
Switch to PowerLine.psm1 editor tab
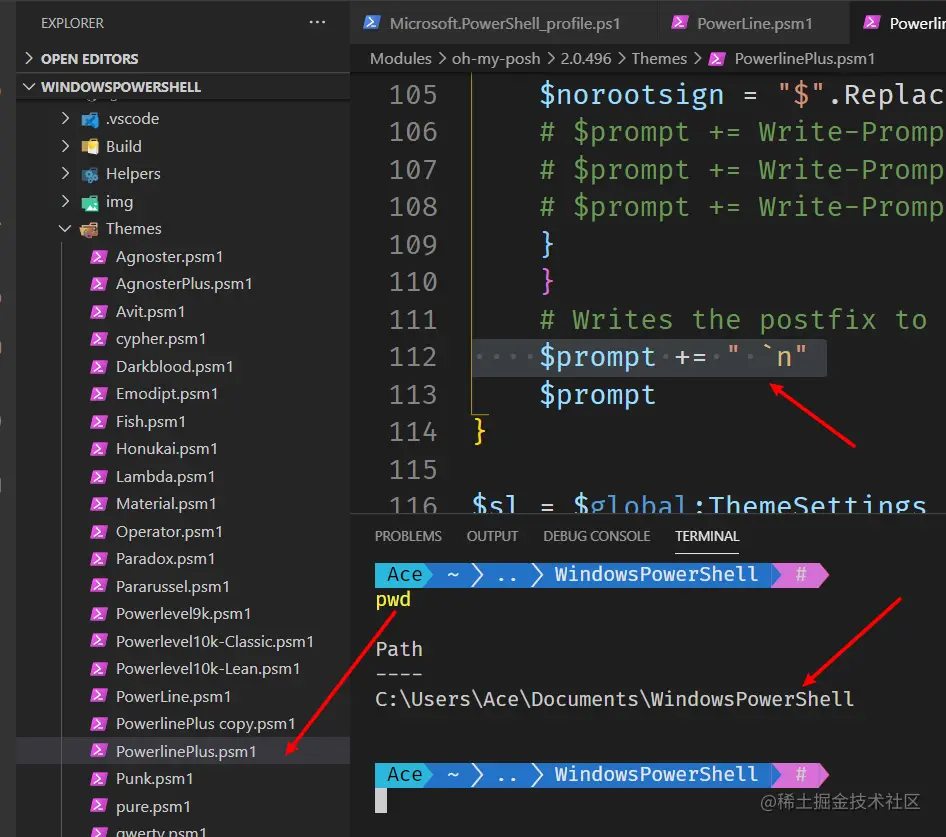point(754,23)
